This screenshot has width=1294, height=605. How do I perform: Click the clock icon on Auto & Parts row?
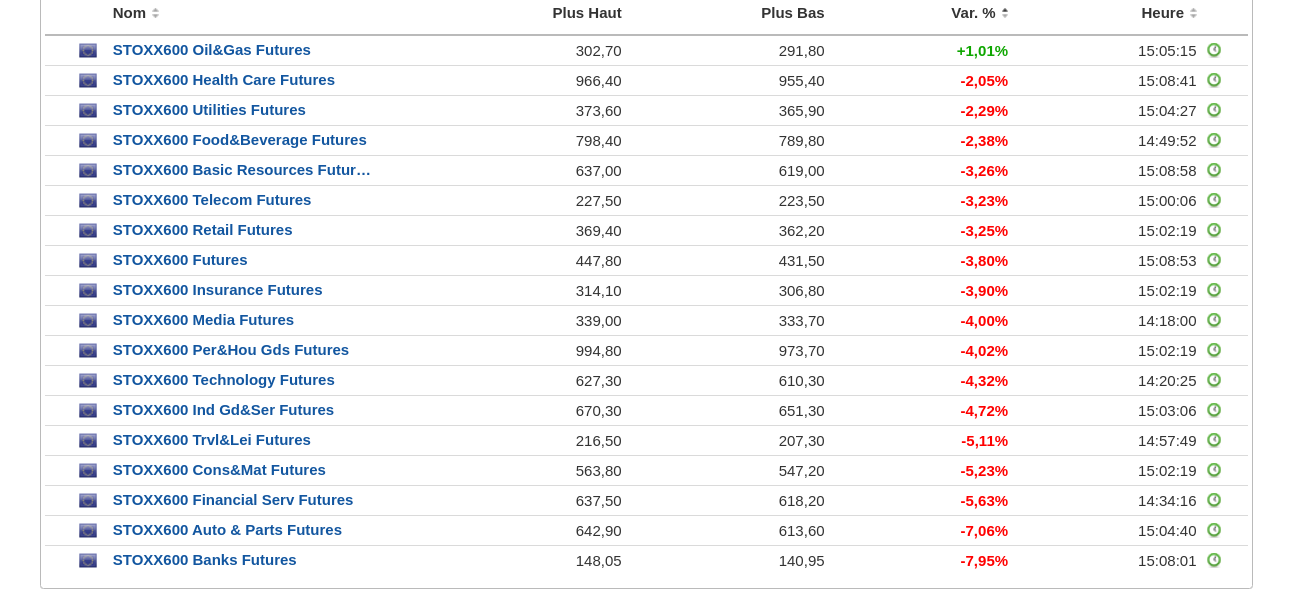(1214, 530)
